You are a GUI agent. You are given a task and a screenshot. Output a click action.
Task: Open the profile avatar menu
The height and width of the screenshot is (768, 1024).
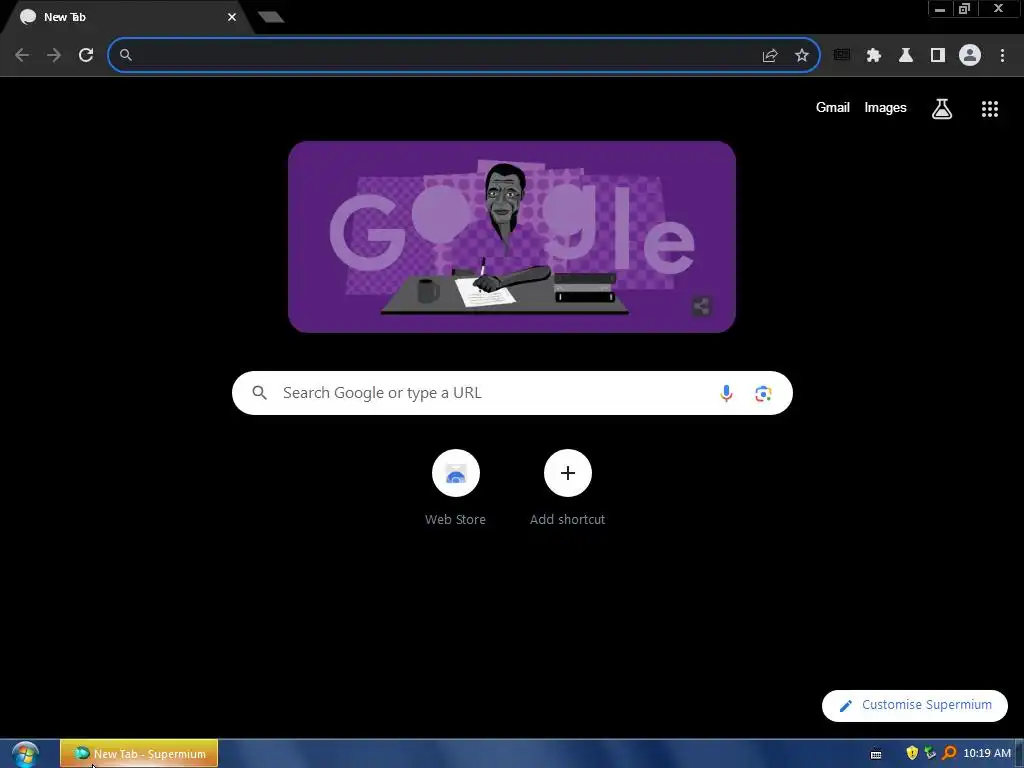(970, 55)
